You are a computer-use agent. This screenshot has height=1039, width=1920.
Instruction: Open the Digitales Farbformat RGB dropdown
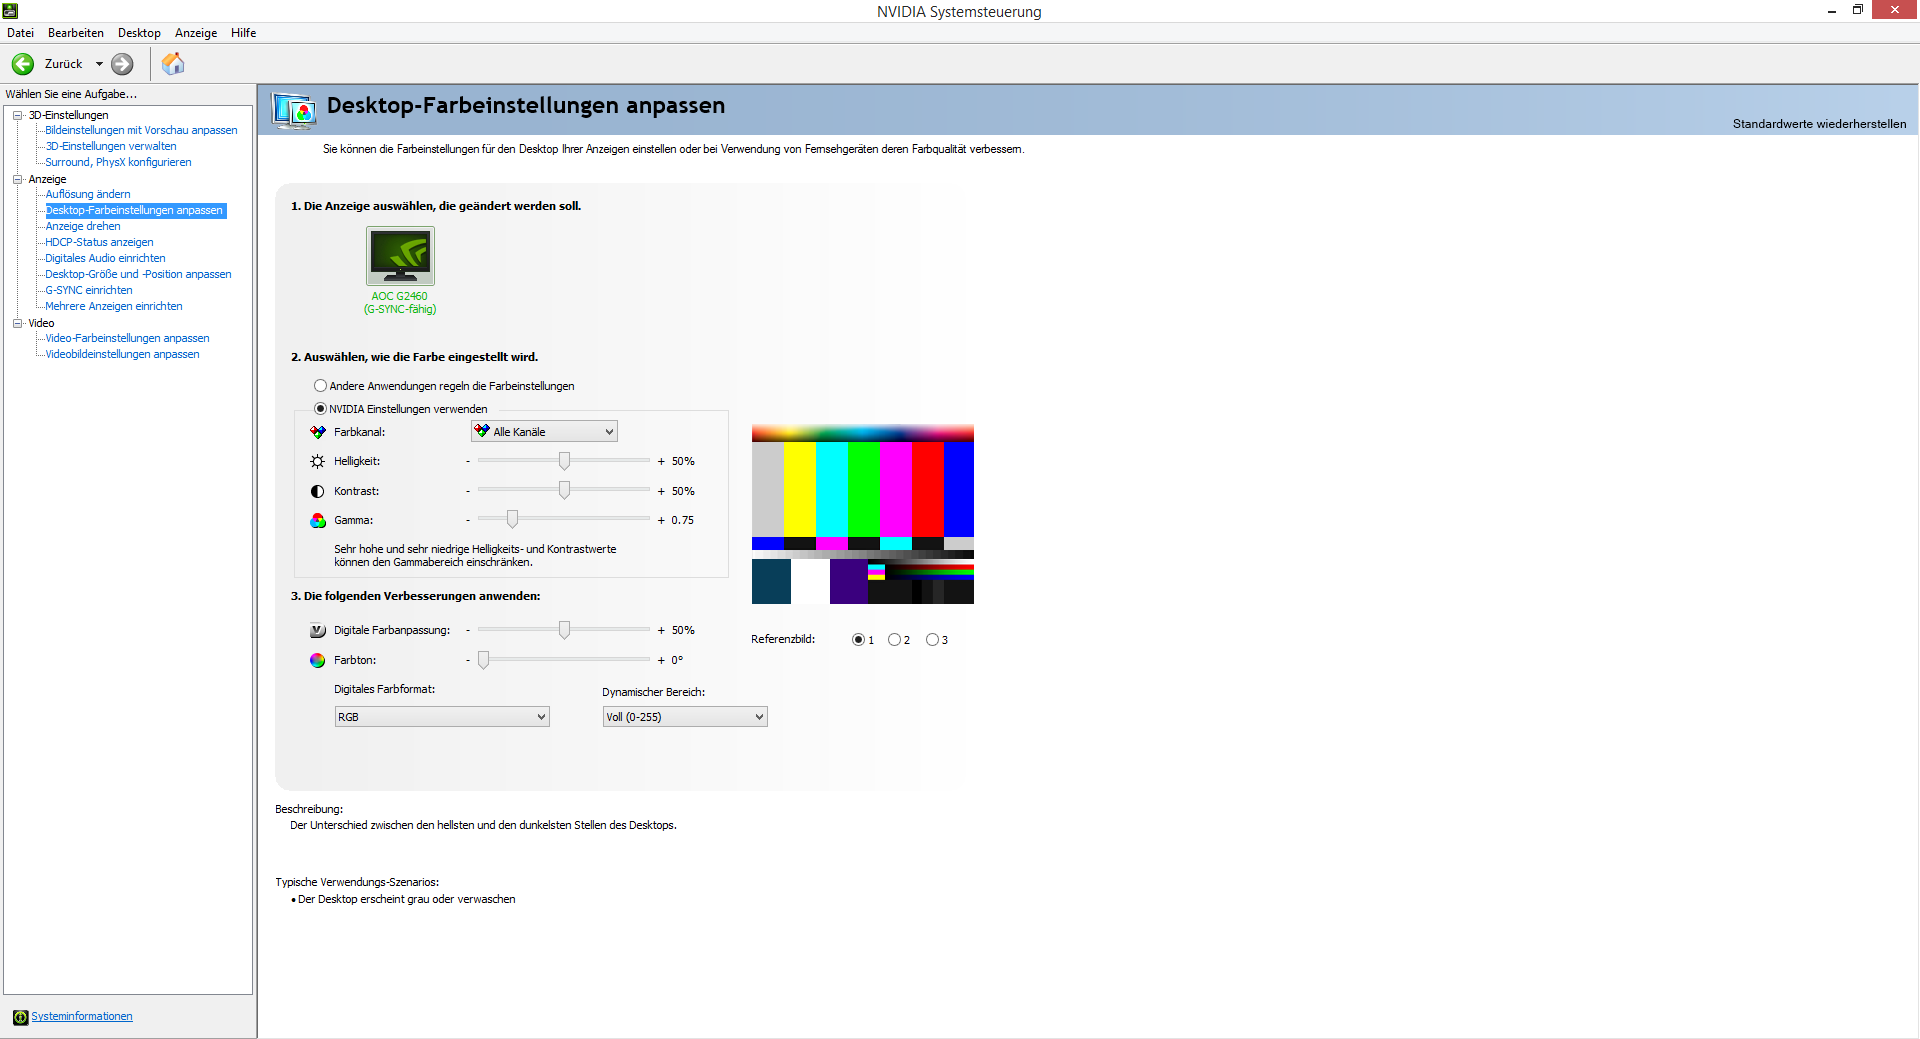[x=442, y=717]
